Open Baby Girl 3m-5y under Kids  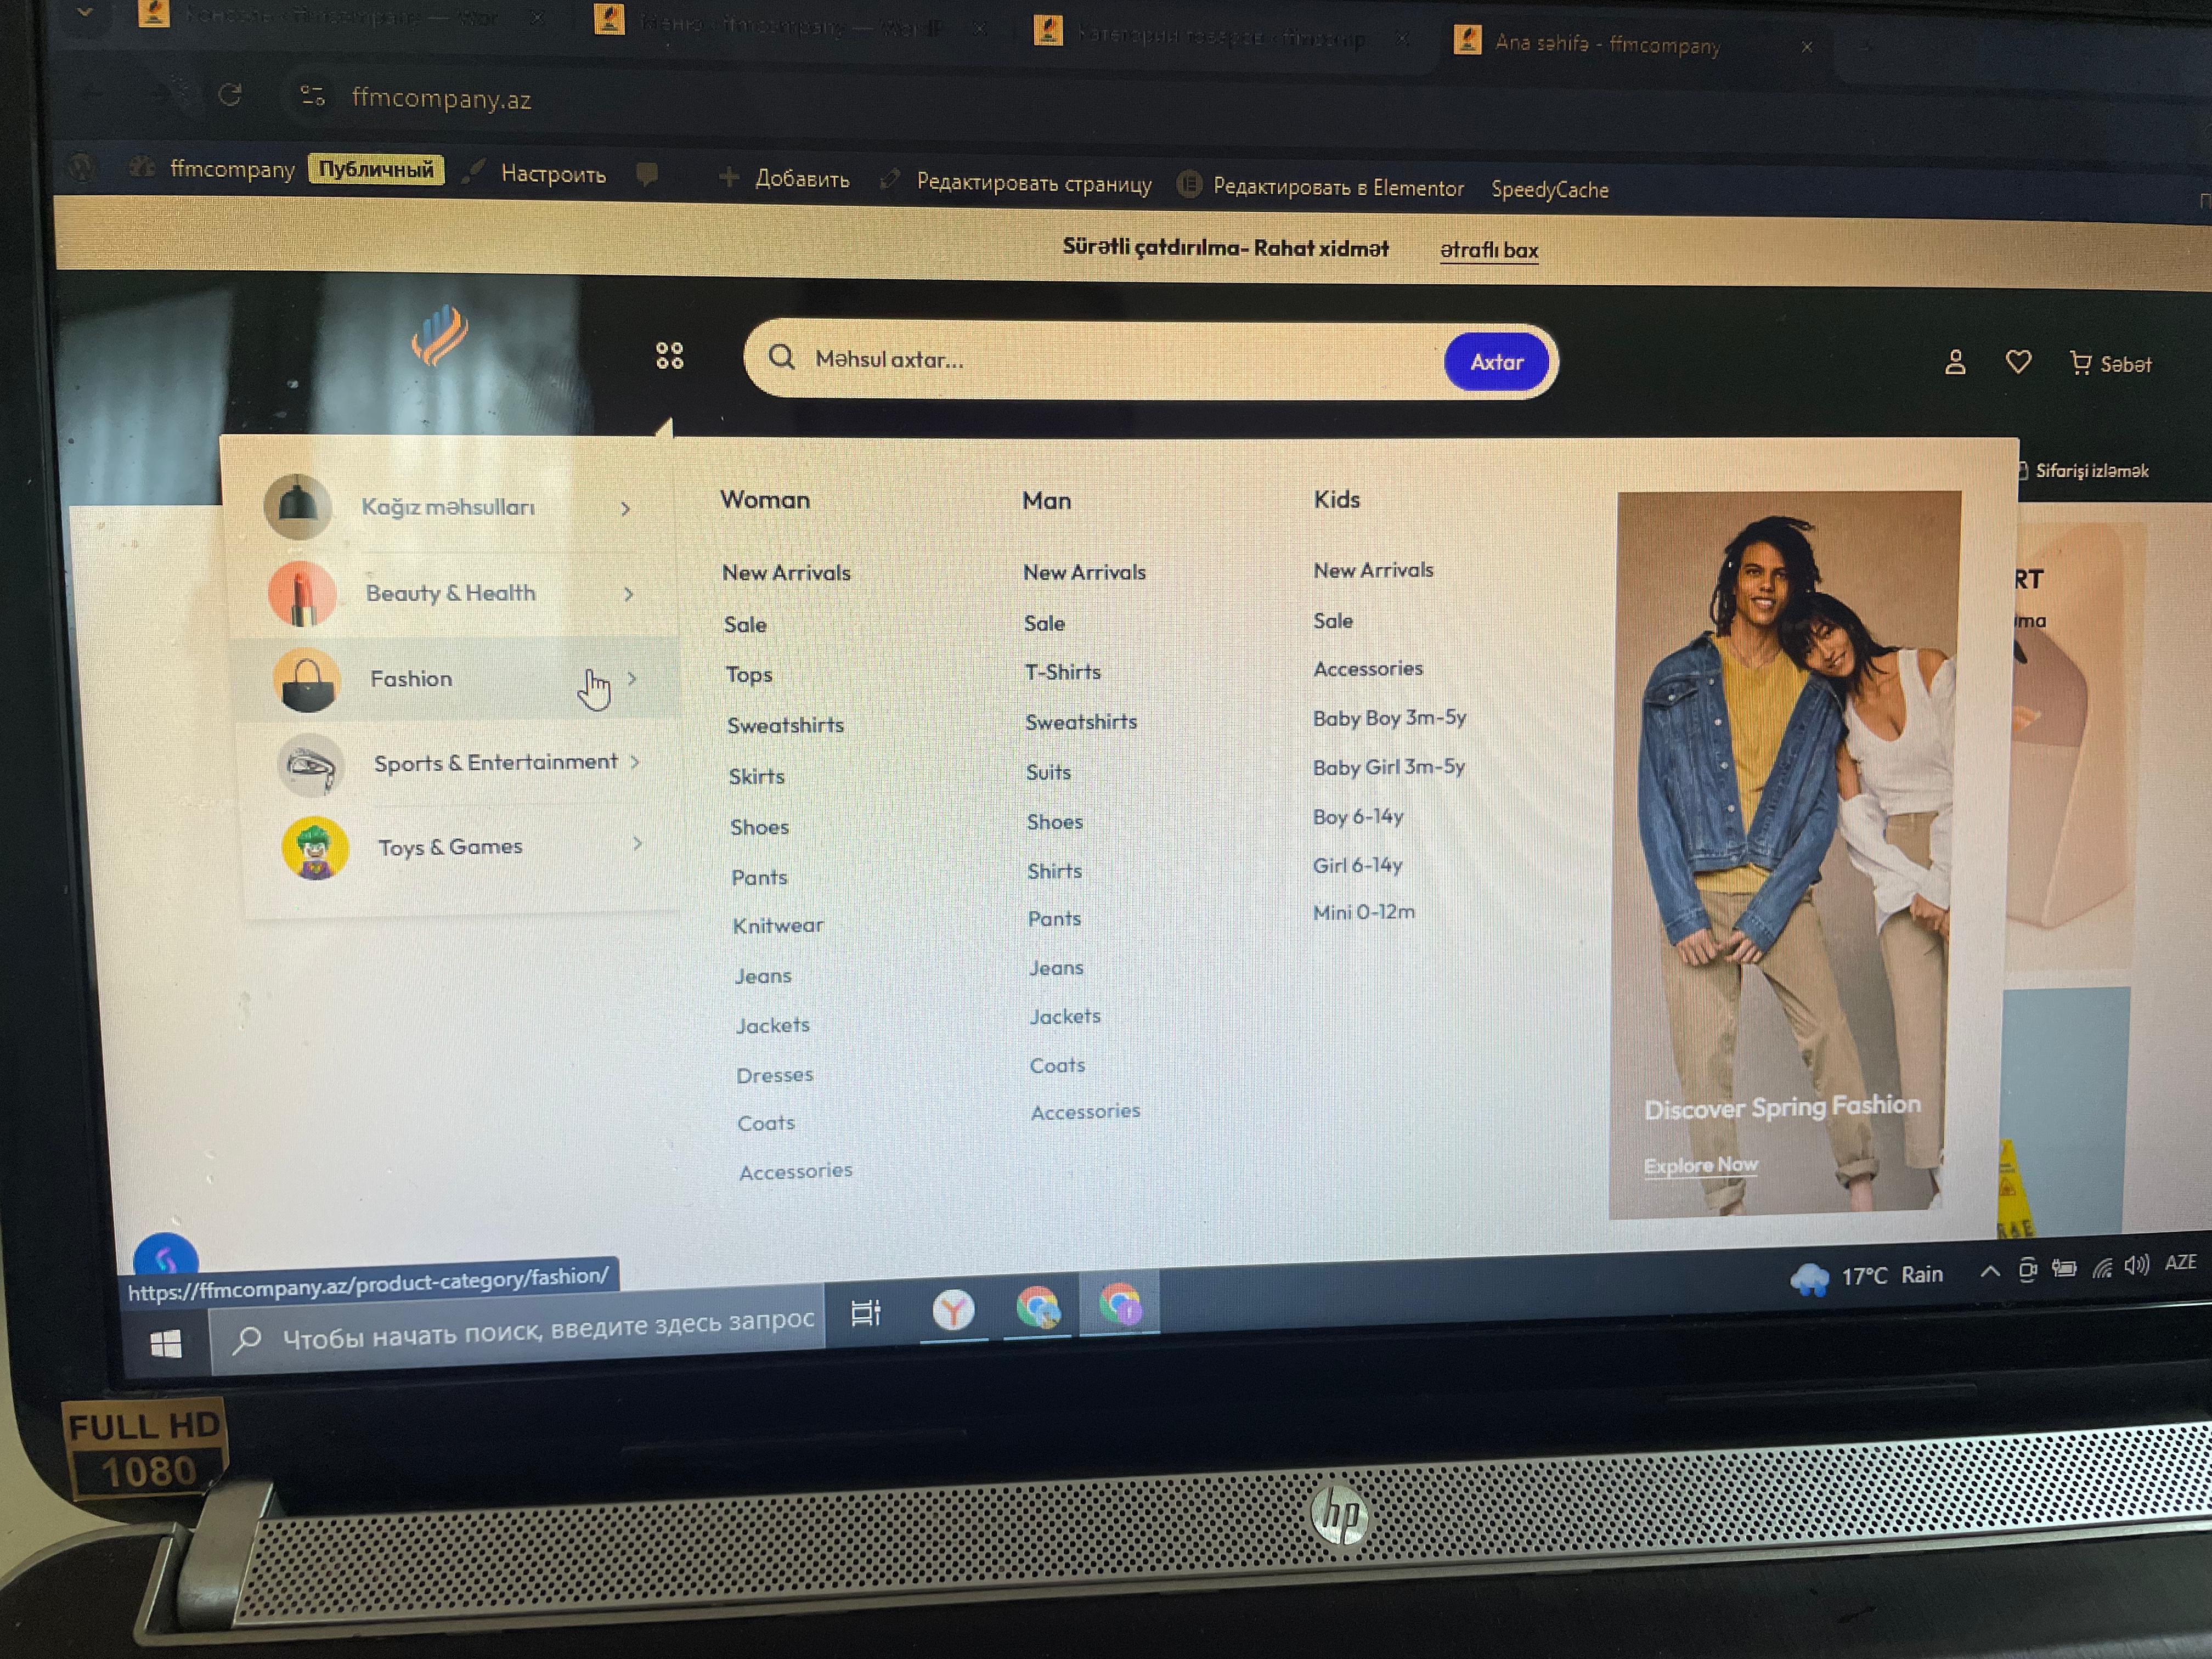click(1389, 767)
